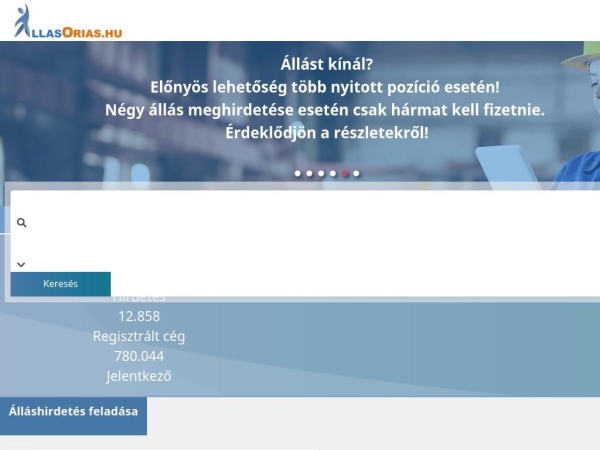600x450 pixels.
Task: Select the second carousel dot
Action: (310, 174)
